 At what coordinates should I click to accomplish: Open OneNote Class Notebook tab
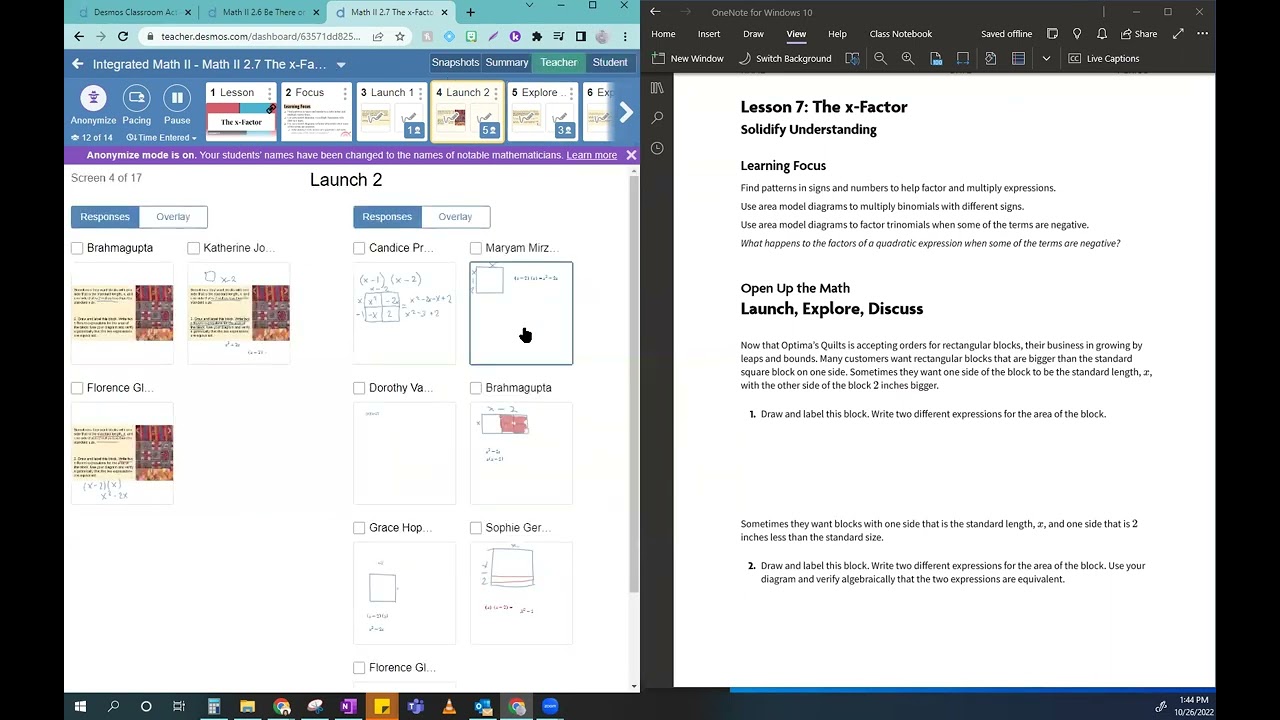pyautogui.click(x=900, y=34)
